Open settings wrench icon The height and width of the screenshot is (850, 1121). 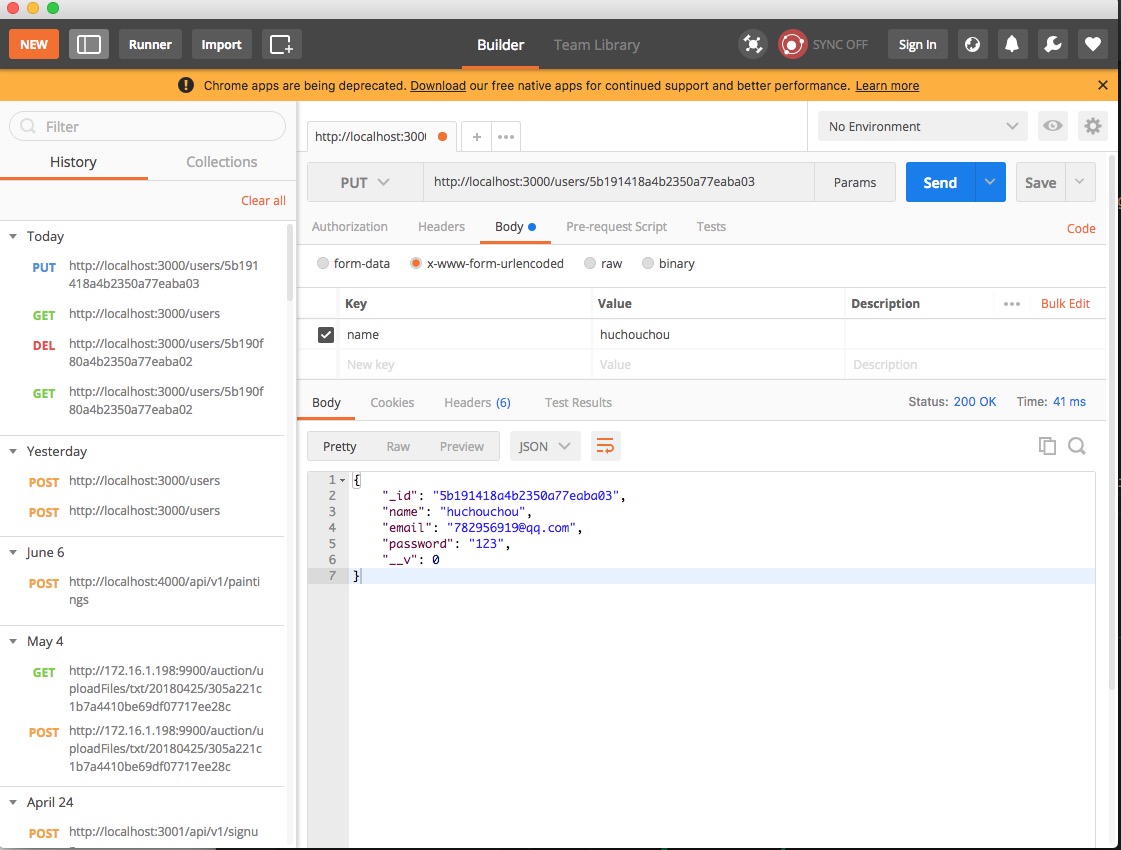point(1052,44)
